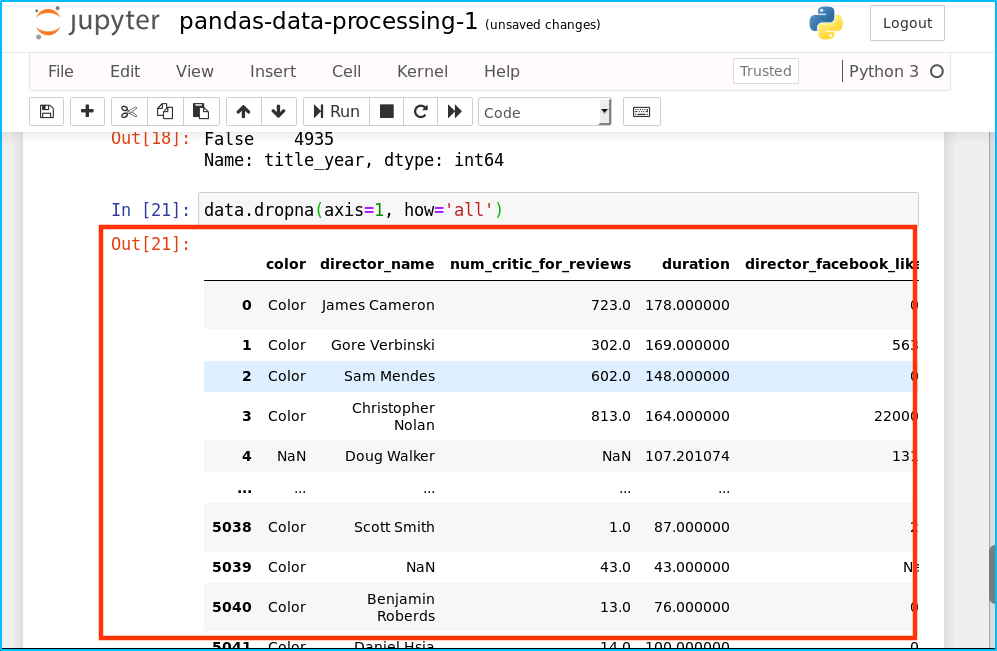997x651 pixels.
Task: Click the Jupyter logo
Action: (x=97, y=23)
